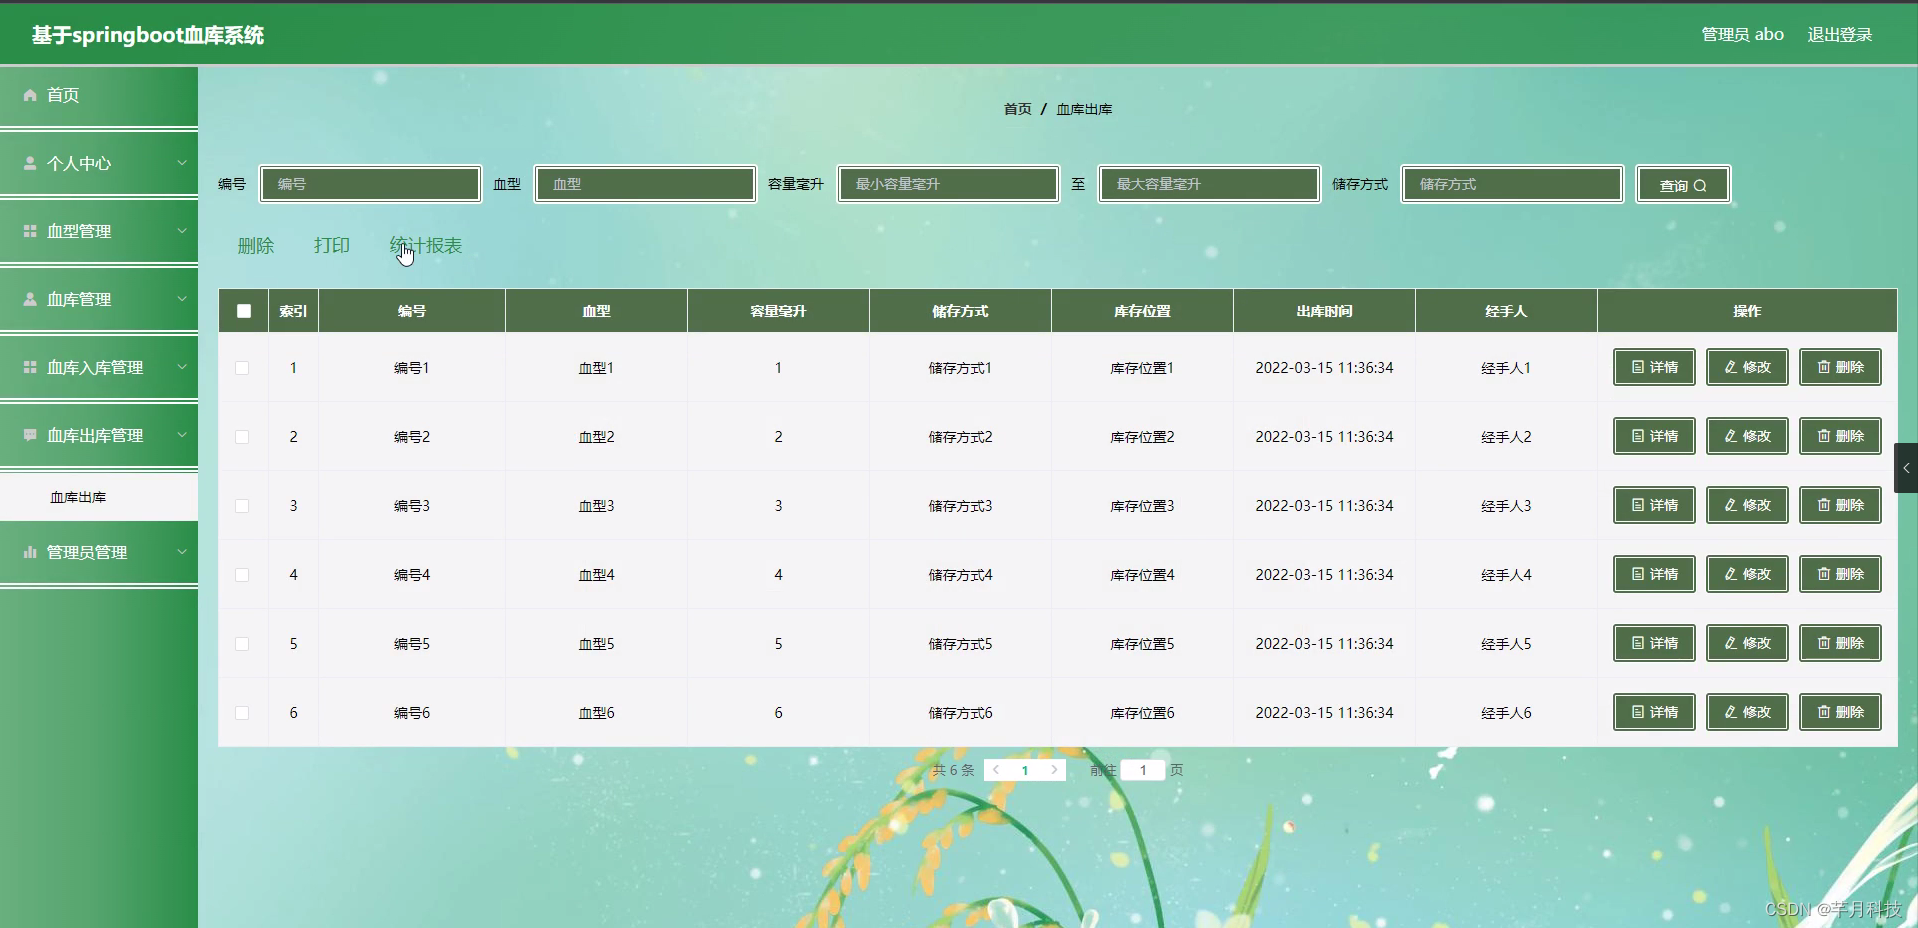Click 退出登录 in the top bar
The width and height of the screenshot is (1918, 928).
tap(1839, 33)
